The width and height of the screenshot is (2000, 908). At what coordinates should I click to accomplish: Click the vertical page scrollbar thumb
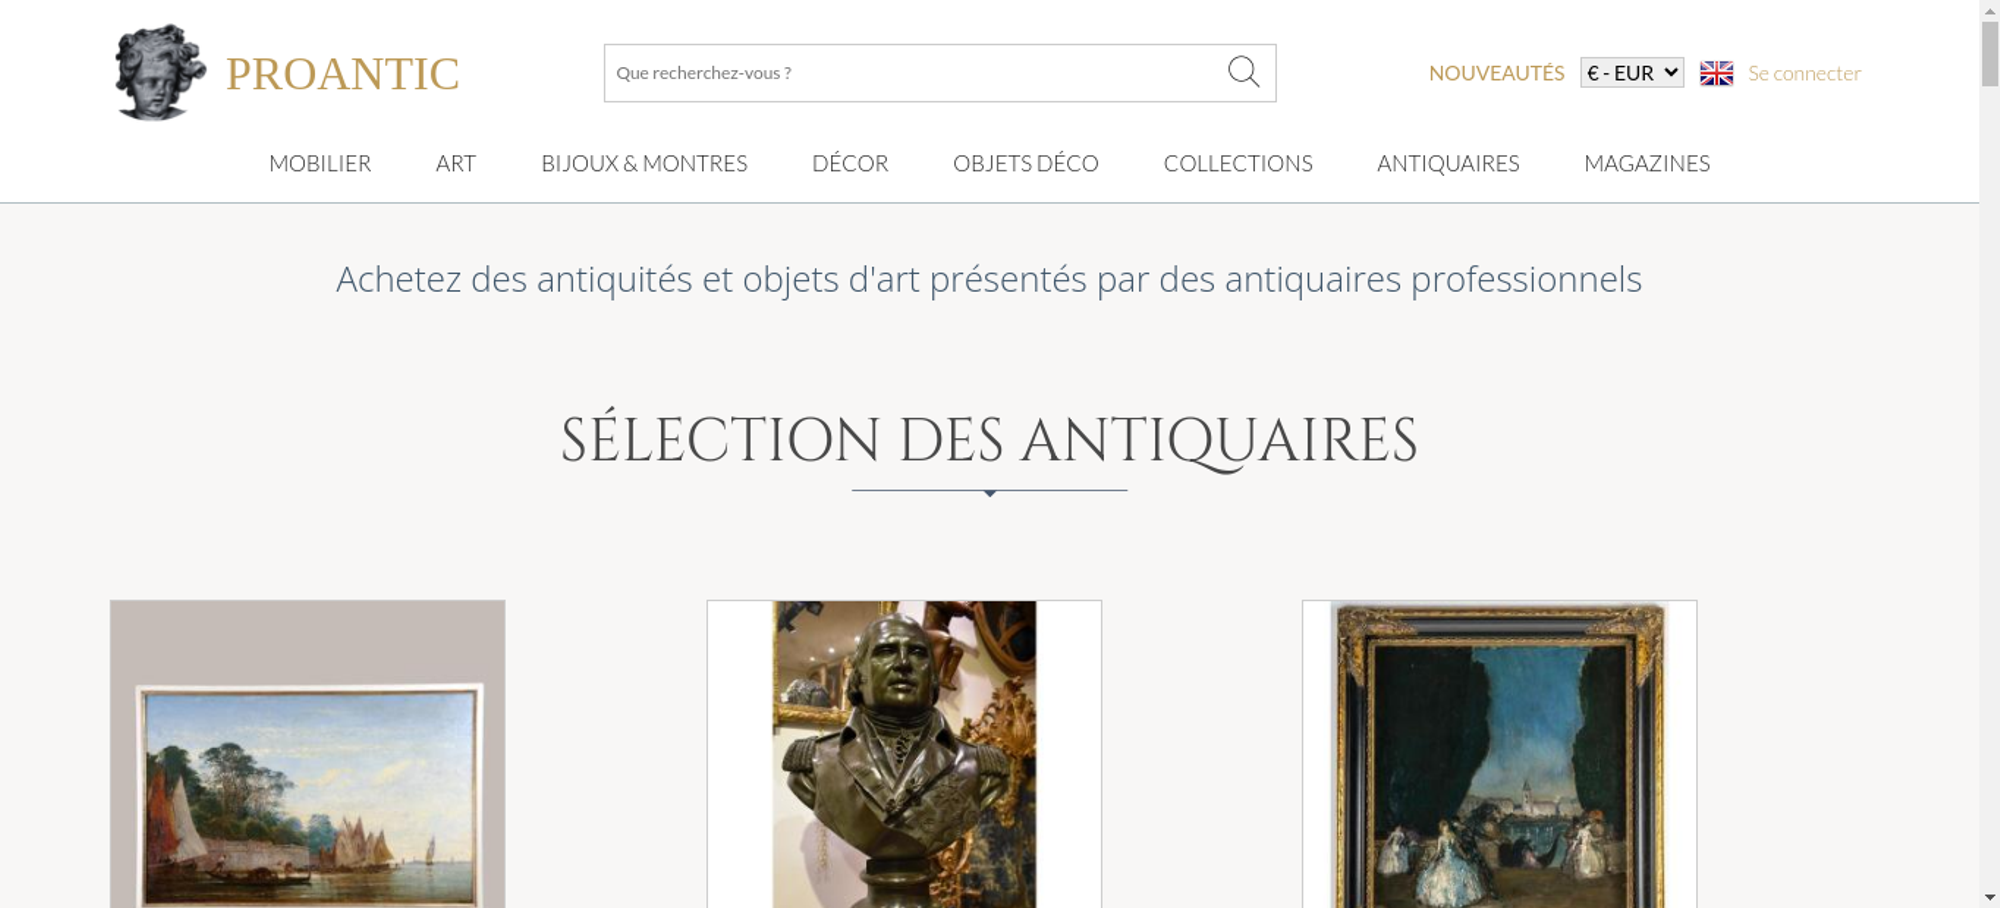1990,53
